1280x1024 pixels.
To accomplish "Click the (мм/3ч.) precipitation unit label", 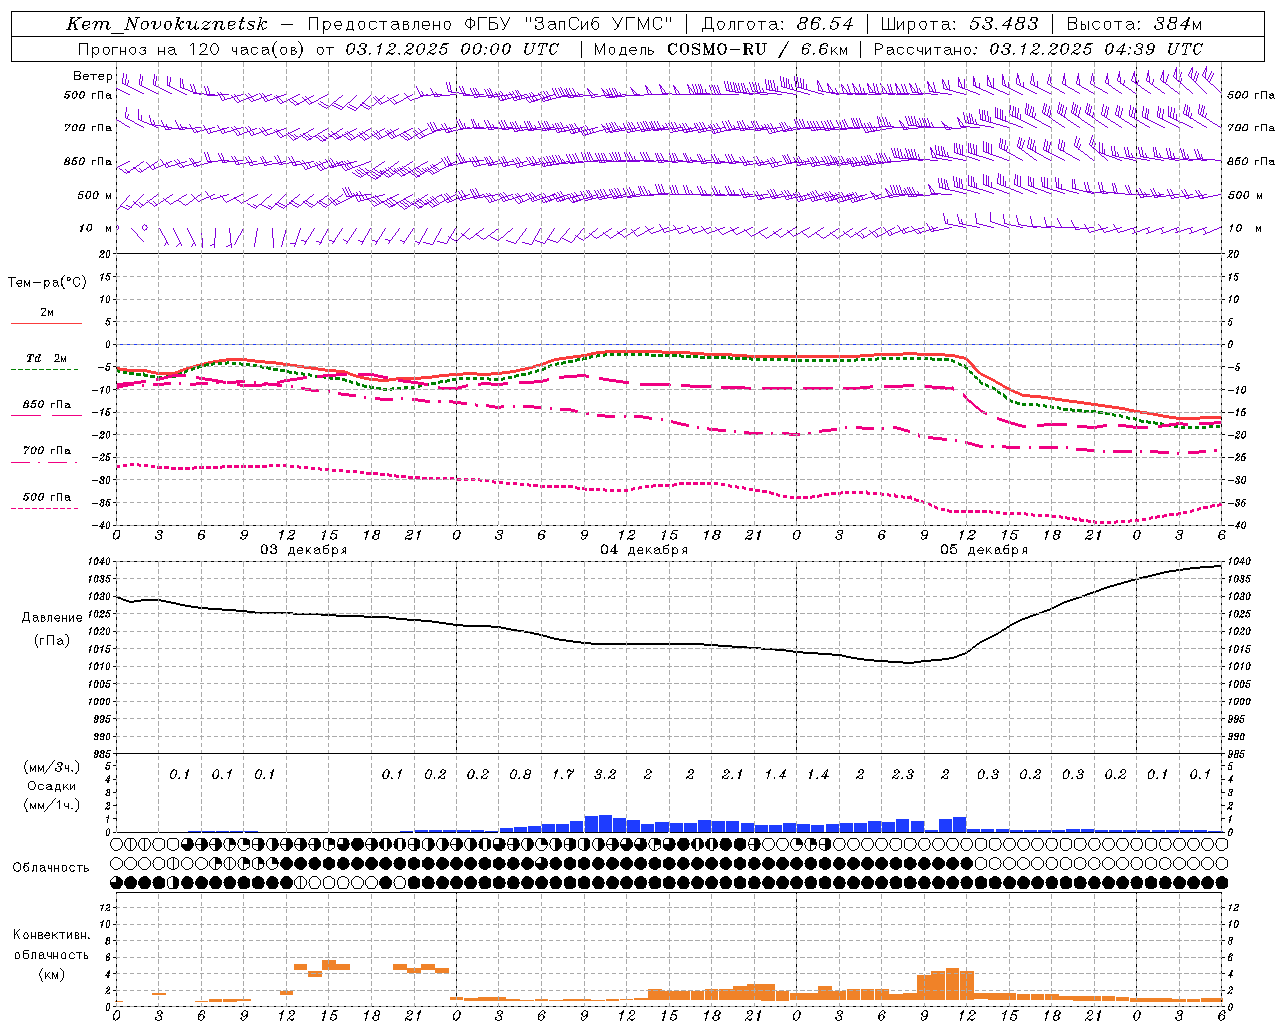I will click(52, 767).
